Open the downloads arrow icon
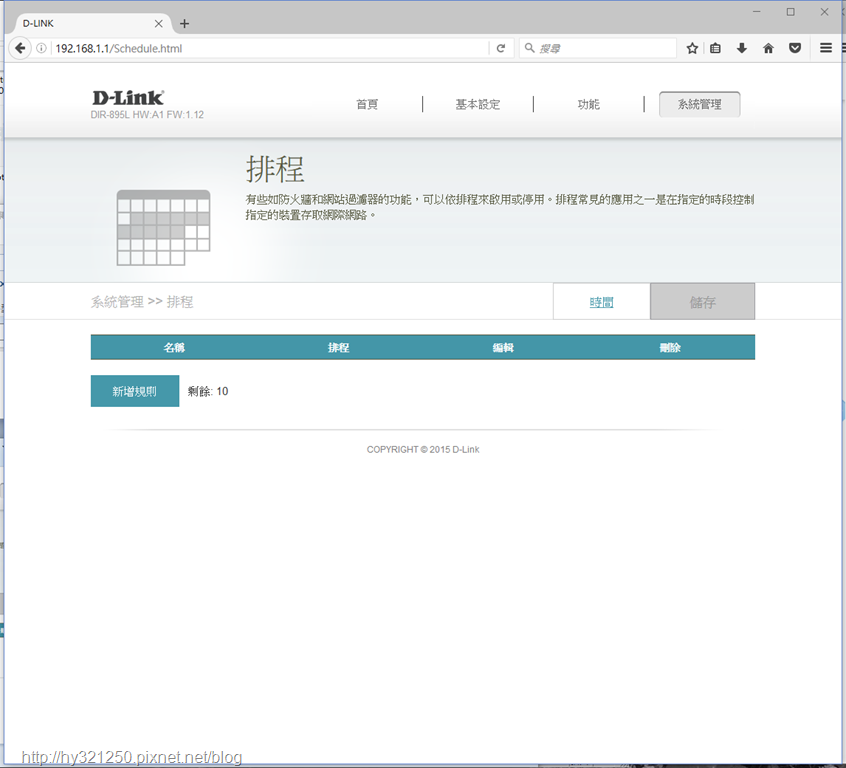The height and width of the screenshot is (768, 846). (x=742, y=48)
